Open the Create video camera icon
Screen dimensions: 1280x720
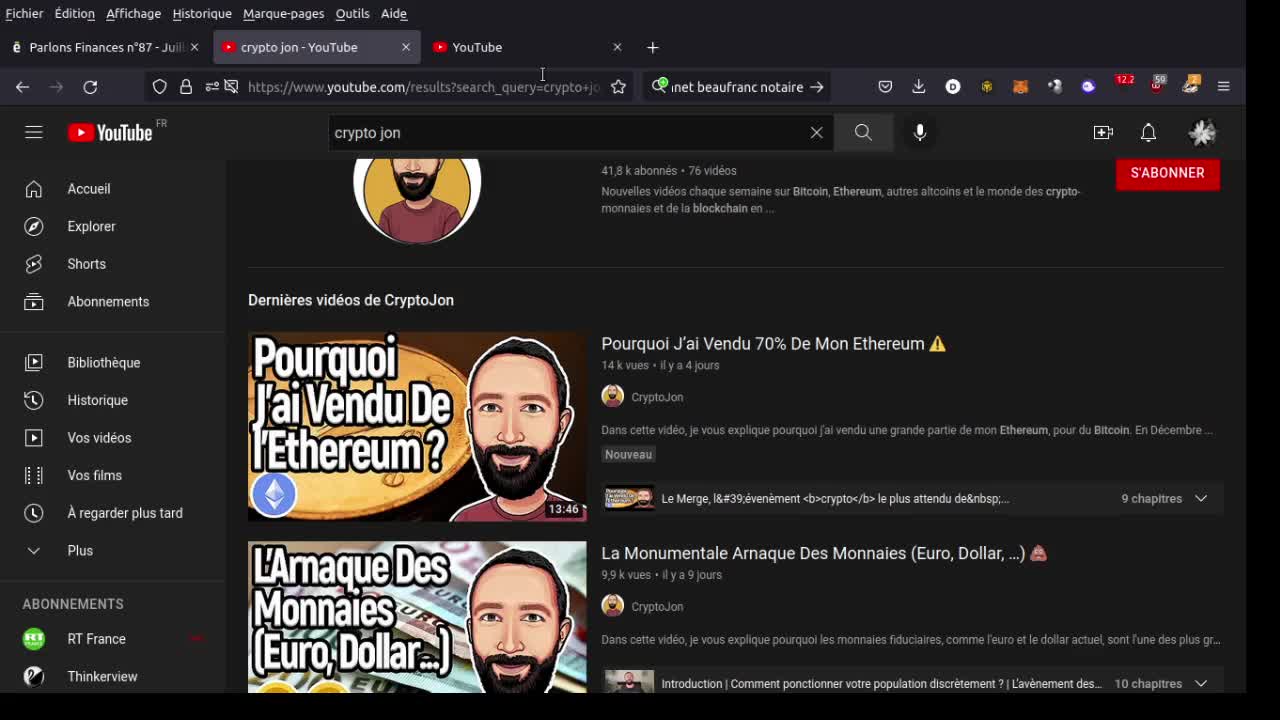tap(1103, 132)
